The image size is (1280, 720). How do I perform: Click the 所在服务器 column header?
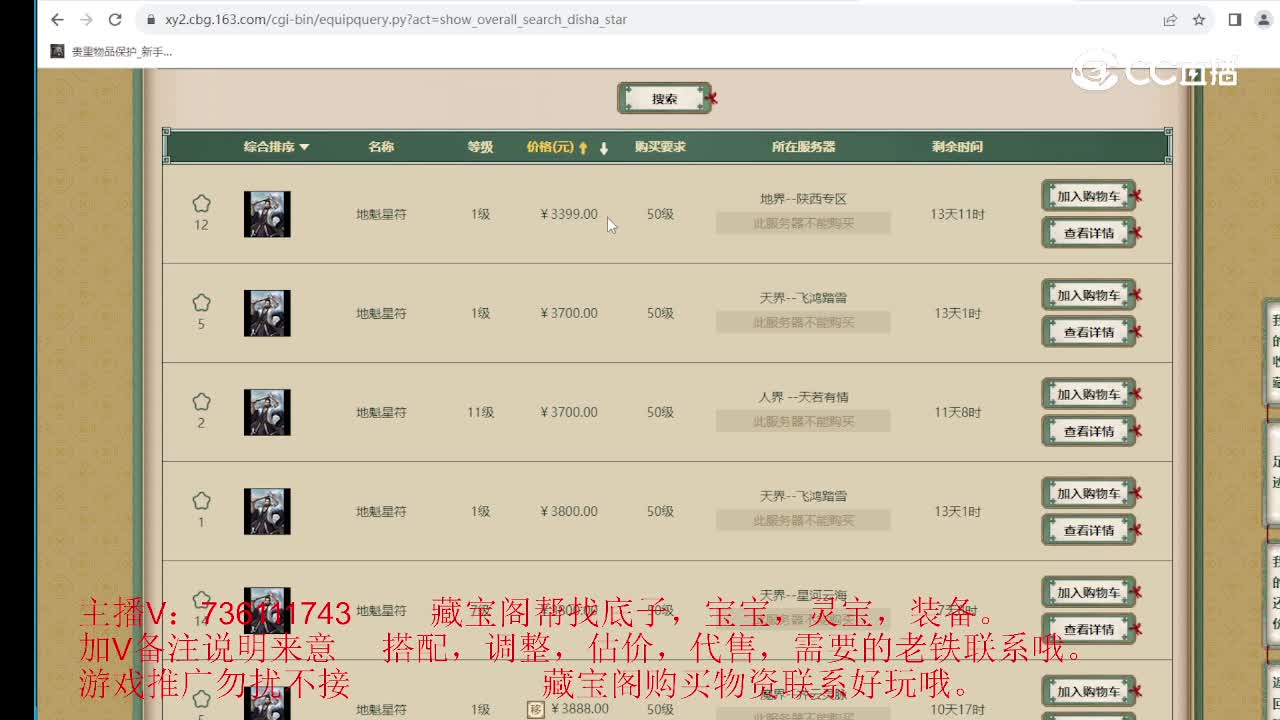tap(803, 147)
